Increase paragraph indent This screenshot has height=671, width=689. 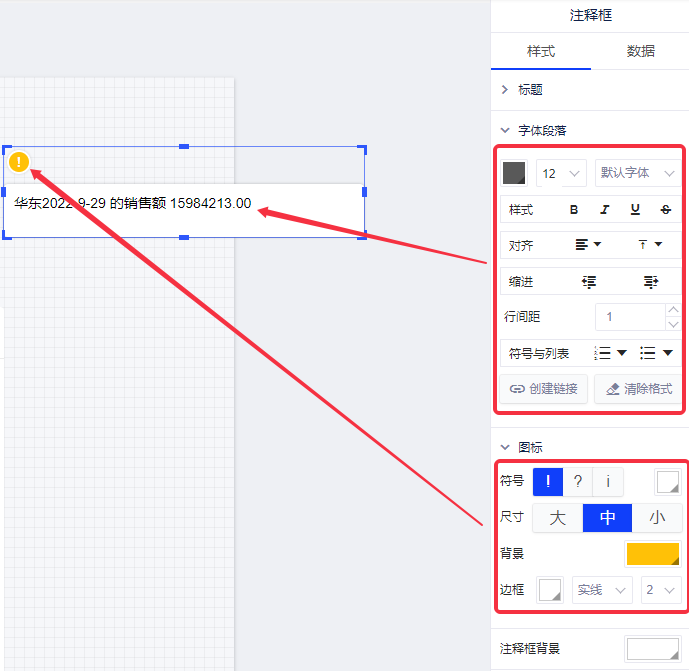click(x=651, y=282)
